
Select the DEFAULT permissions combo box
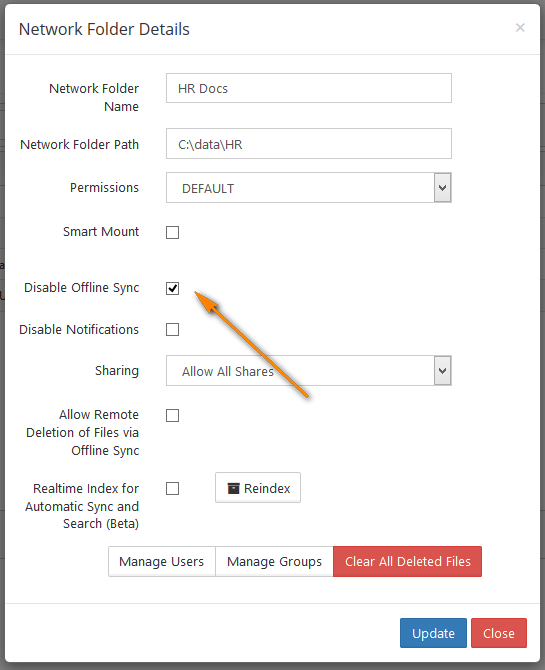[309, 188]
